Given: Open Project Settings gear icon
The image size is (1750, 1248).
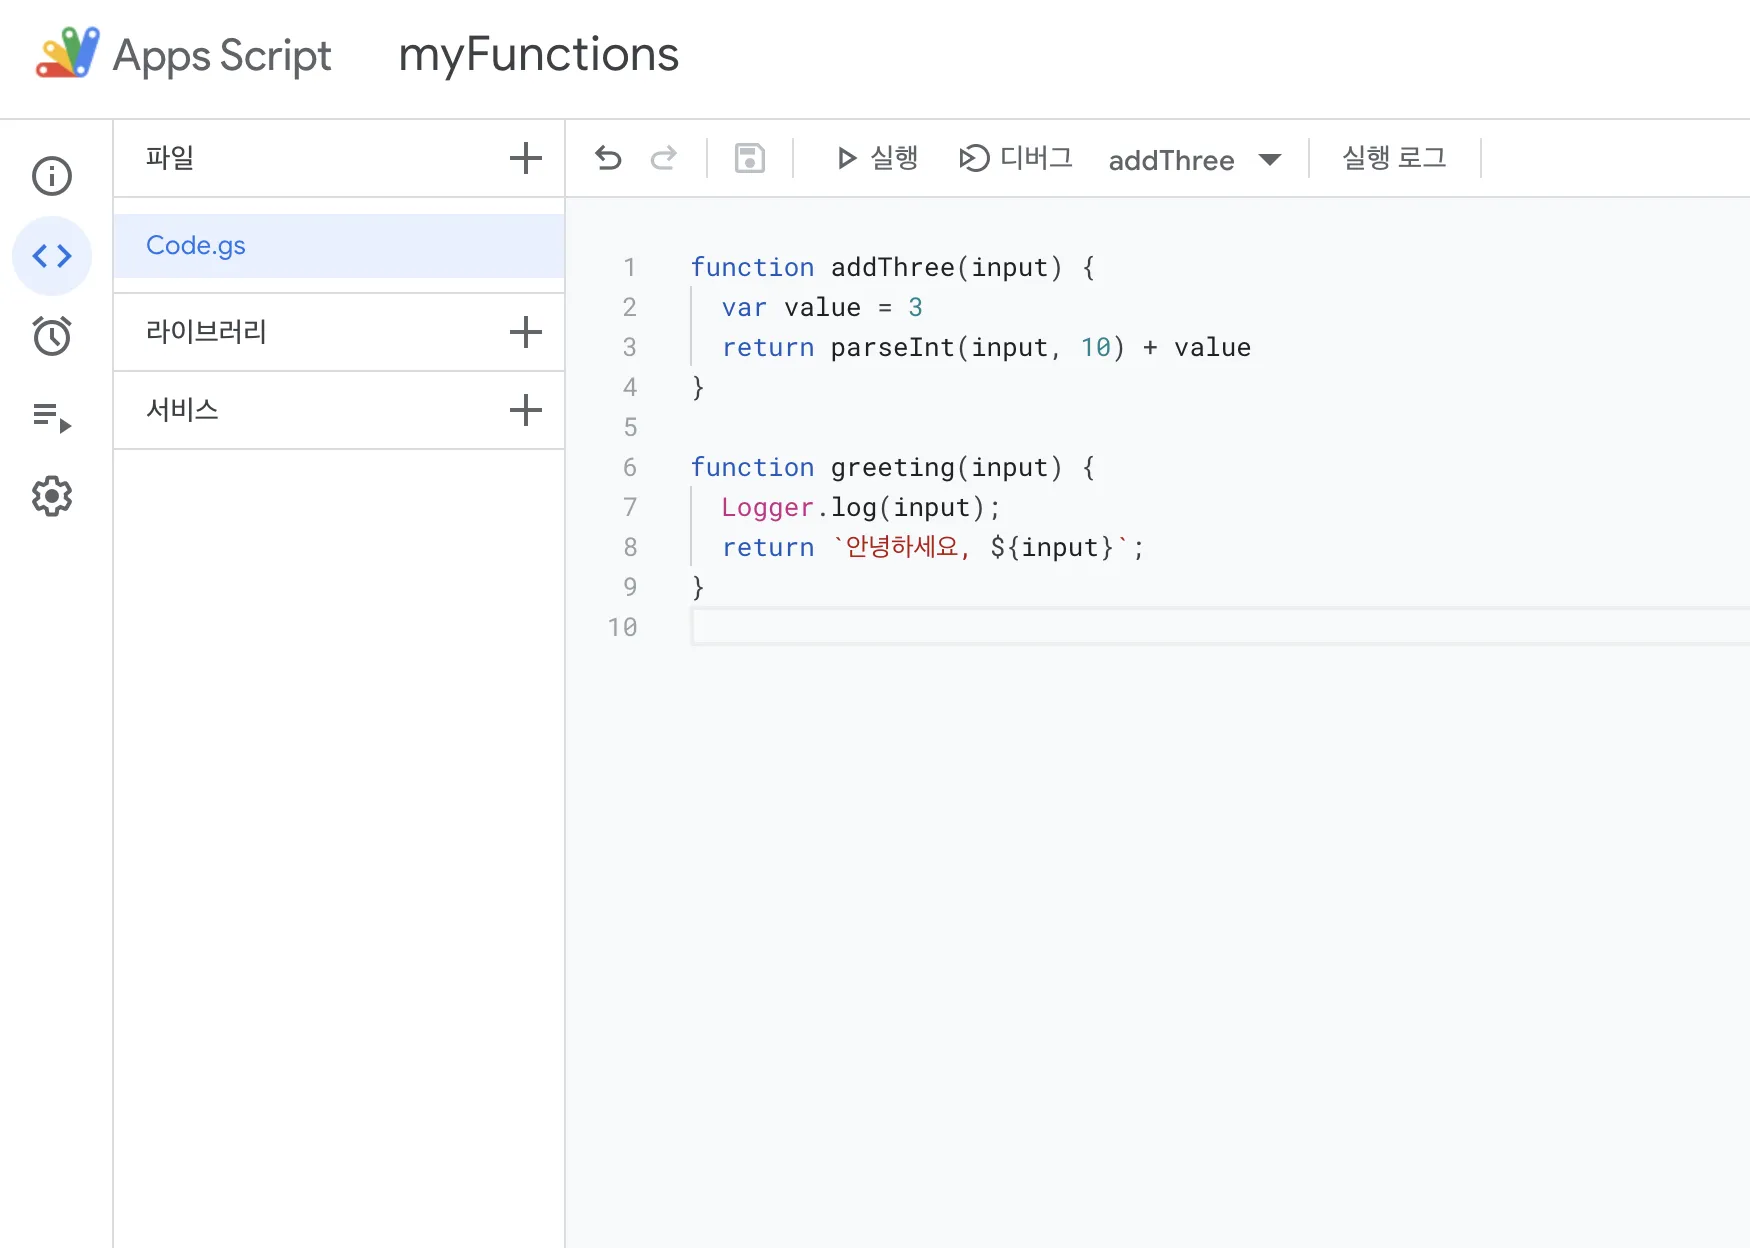Looking at the screenshot, I should (x=52, y=496).
